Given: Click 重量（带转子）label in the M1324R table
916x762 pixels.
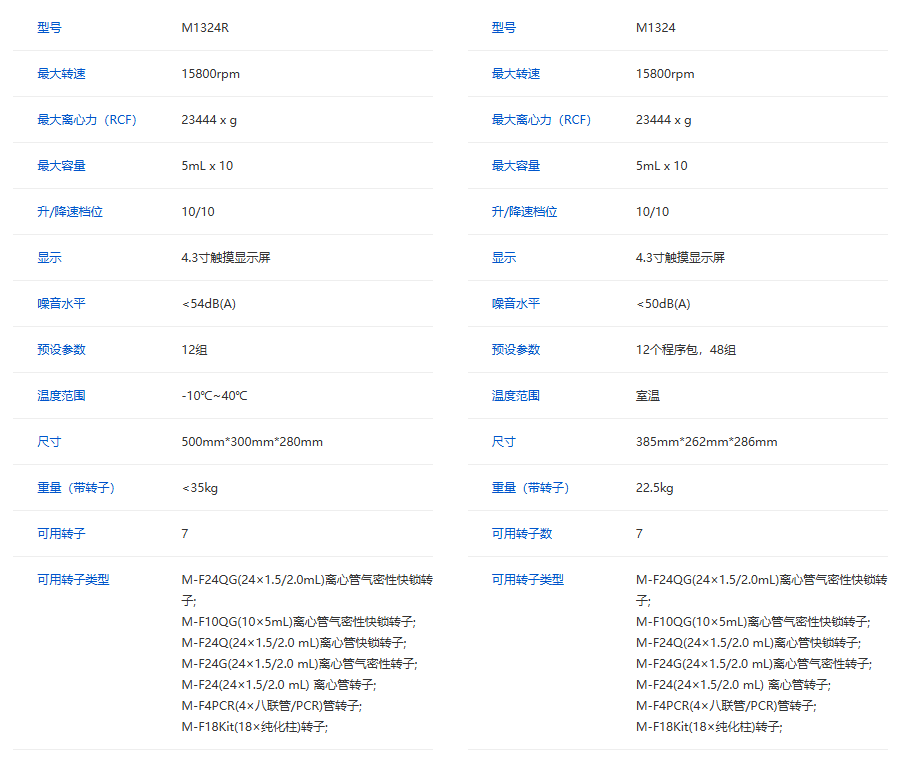Looking at the screenshot, I should click(76, 488).
